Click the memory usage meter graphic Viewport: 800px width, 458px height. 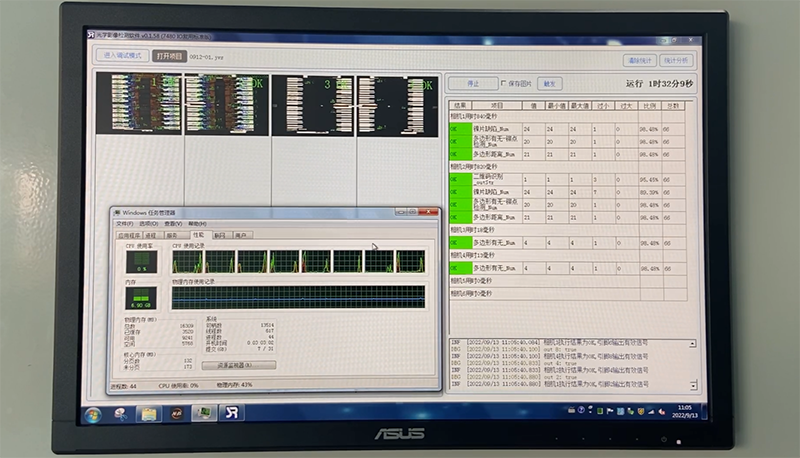(x=142, y=298)
